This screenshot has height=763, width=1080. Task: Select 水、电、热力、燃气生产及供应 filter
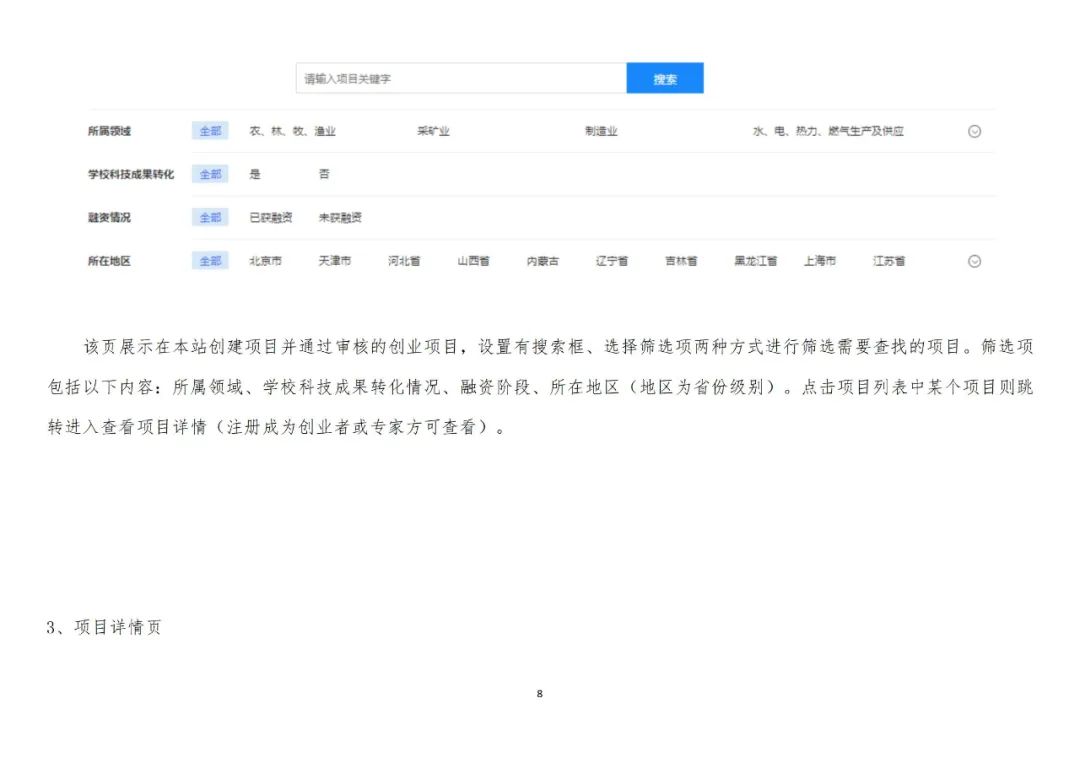click(x=828, y=131)
